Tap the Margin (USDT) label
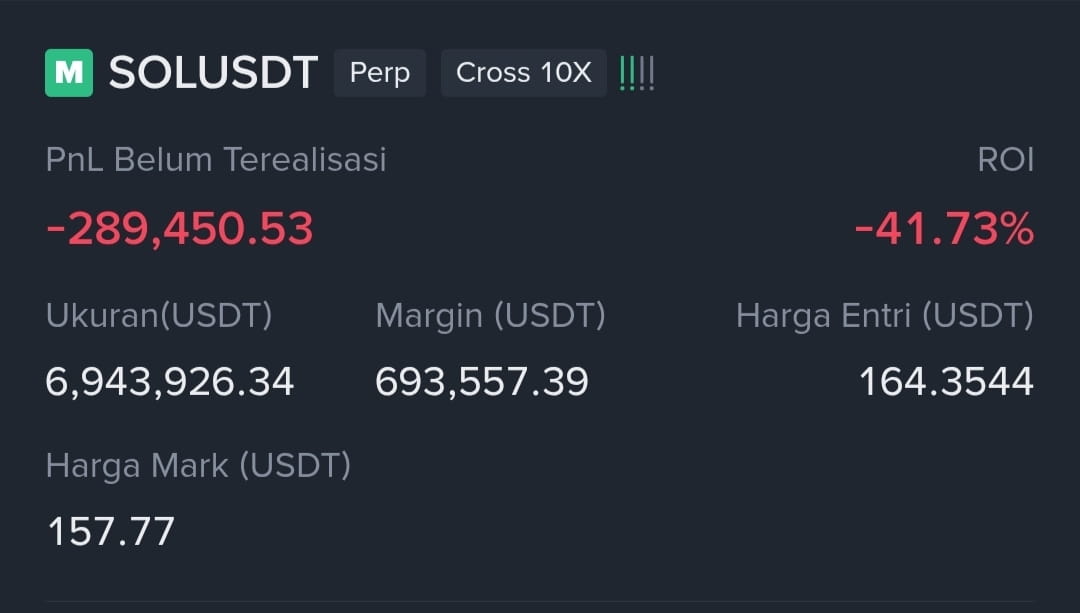The height and width of the screenshot is (613, 1080). coord(490,315)
